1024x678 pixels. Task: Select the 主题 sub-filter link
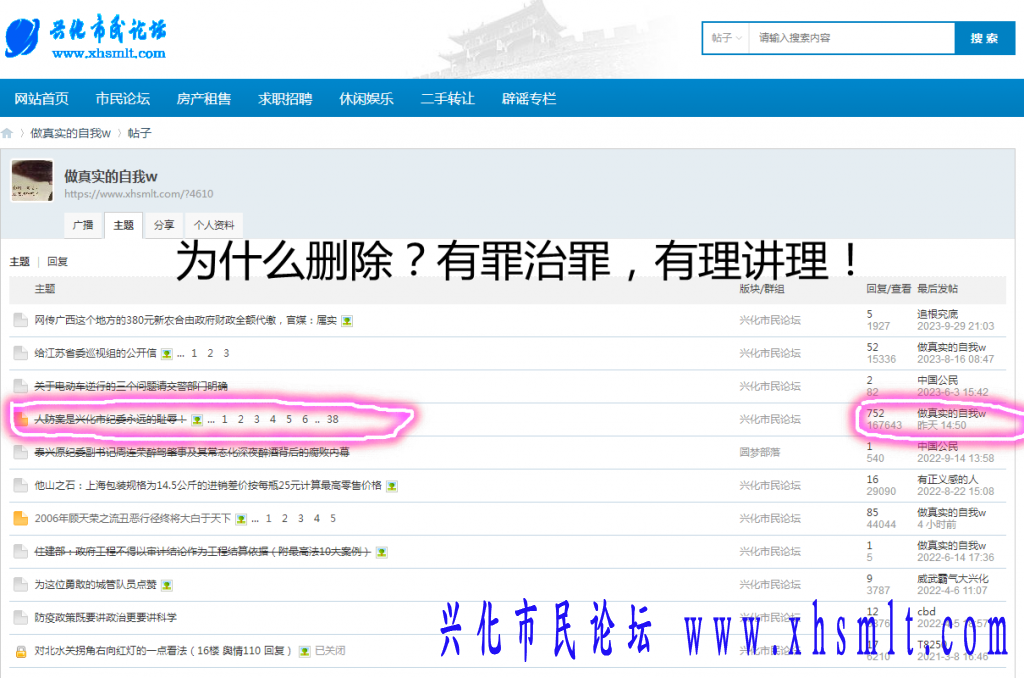[x=20, y=261]
